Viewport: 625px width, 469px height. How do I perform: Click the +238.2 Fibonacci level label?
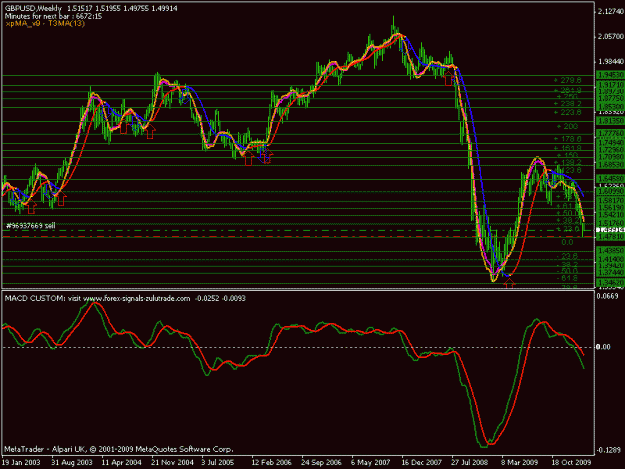568,104
